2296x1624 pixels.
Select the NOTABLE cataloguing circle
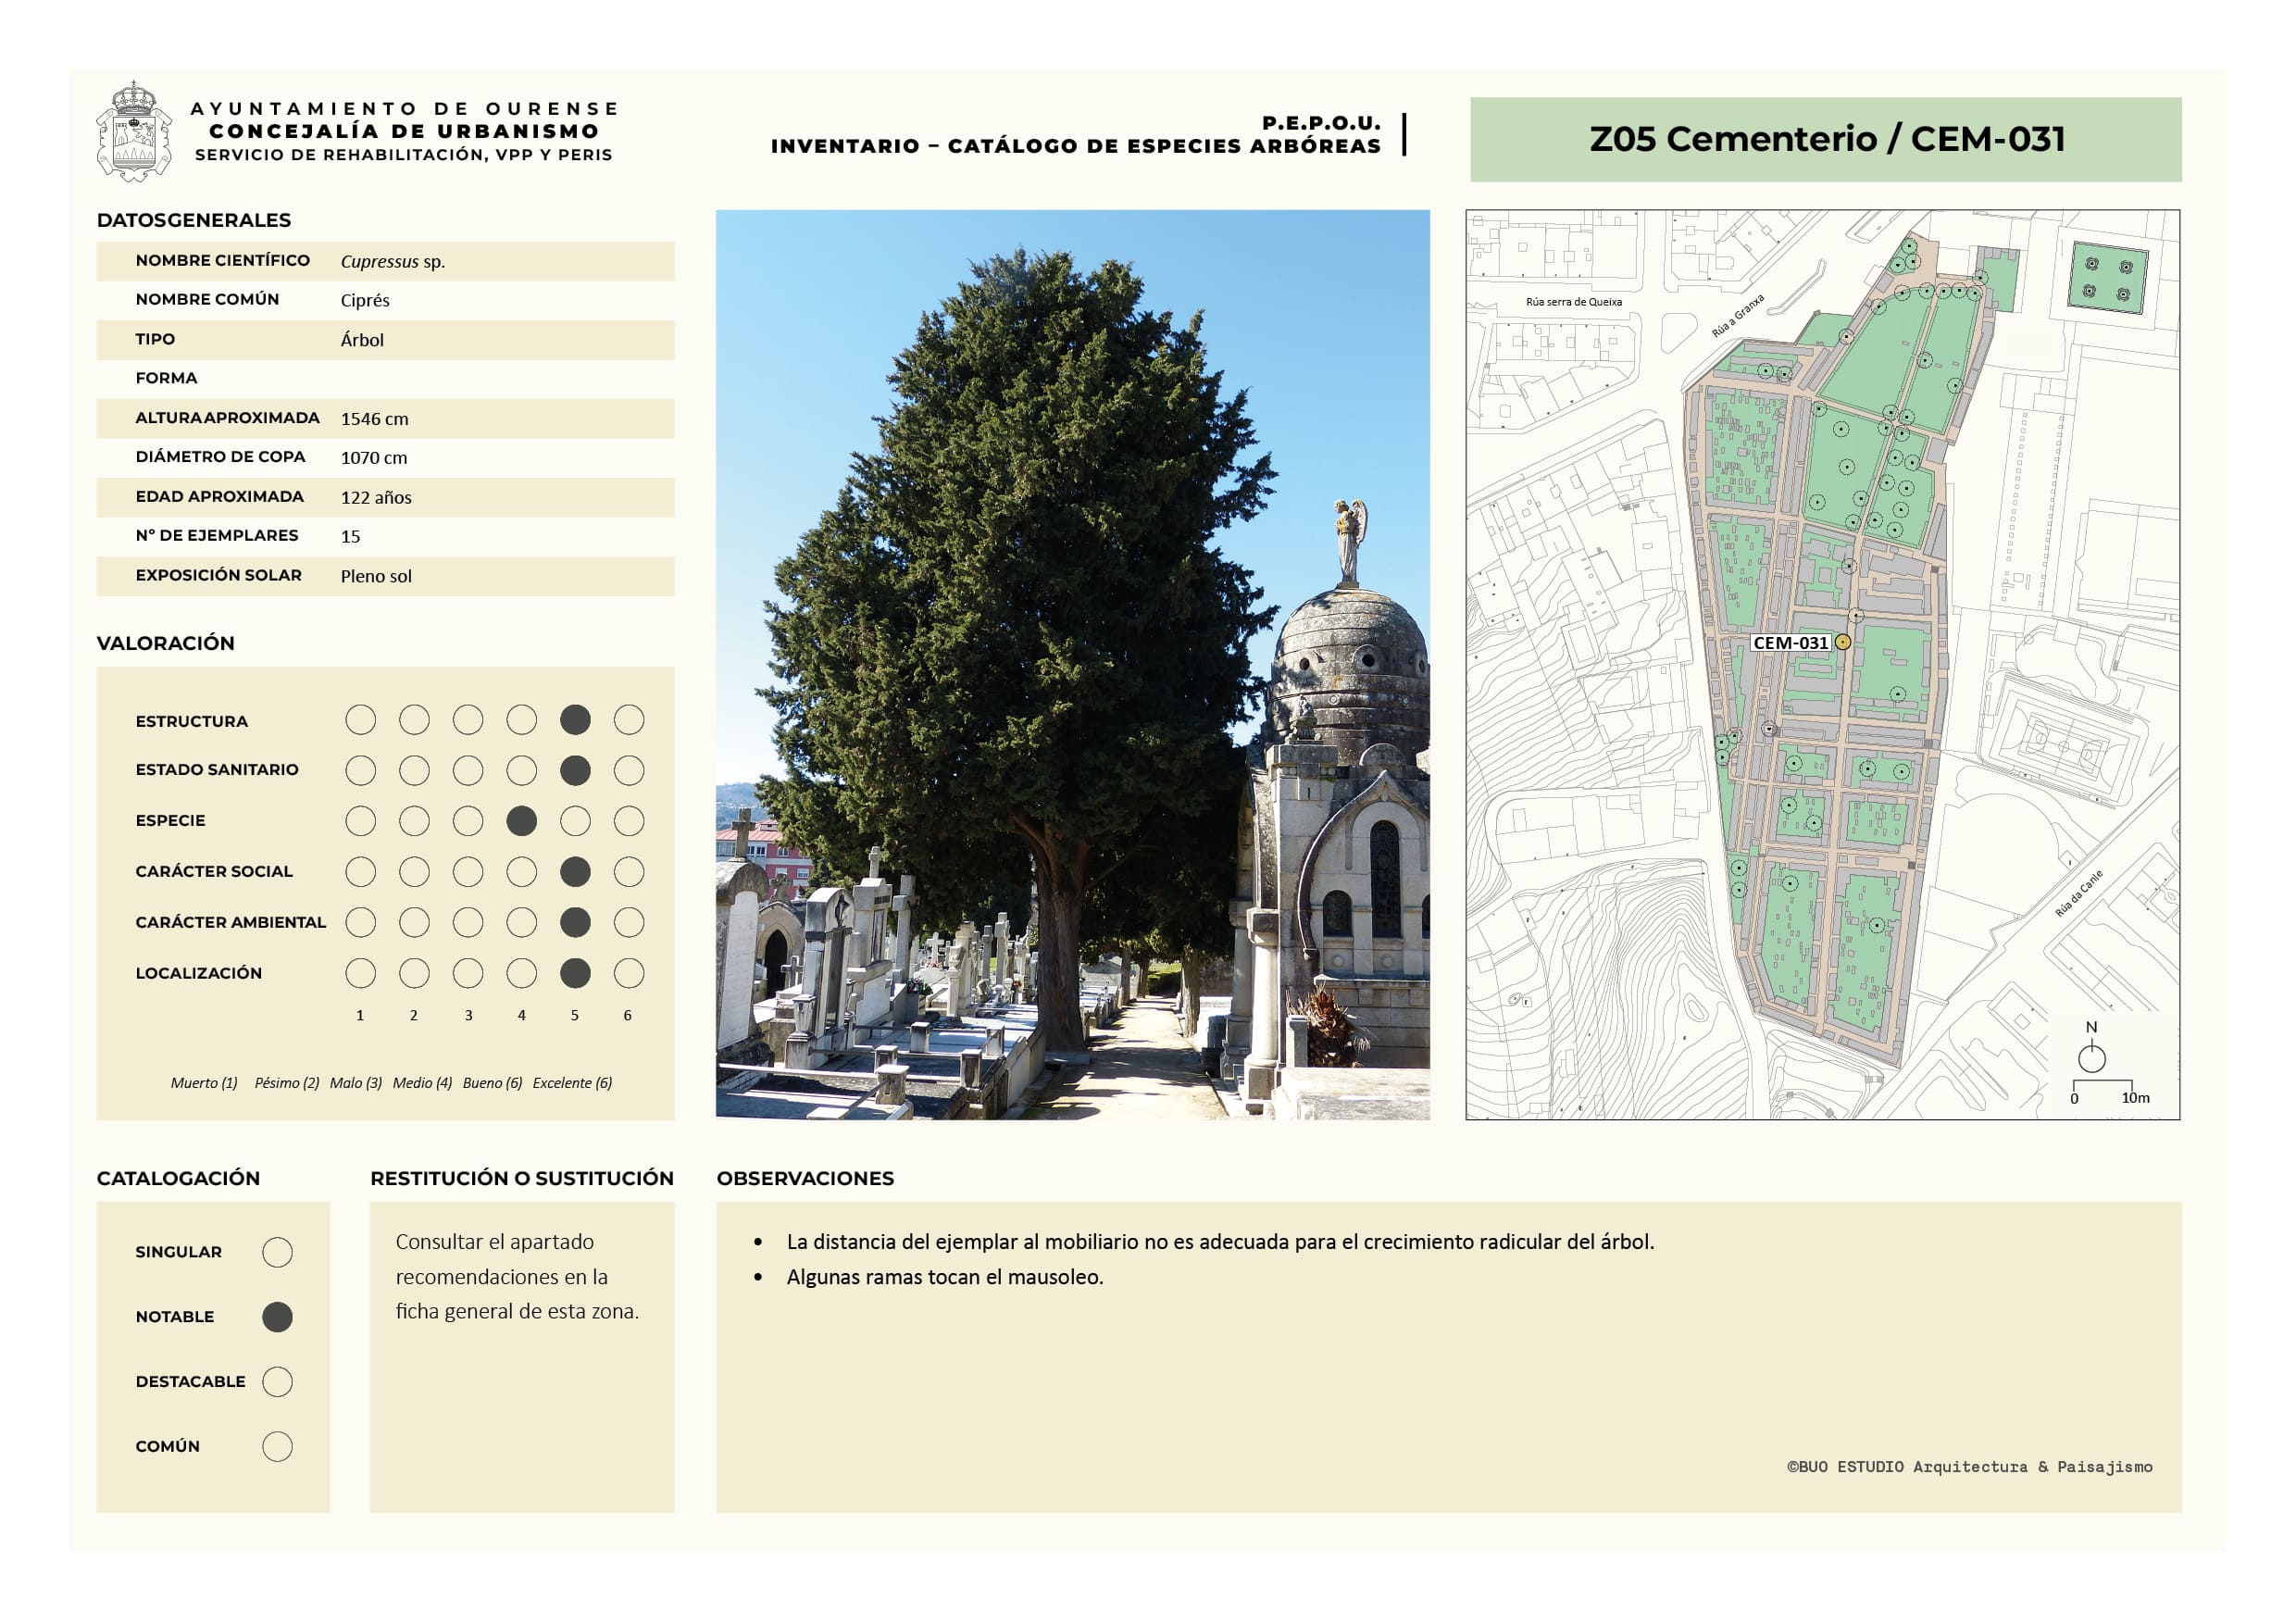pos(277,1317)
